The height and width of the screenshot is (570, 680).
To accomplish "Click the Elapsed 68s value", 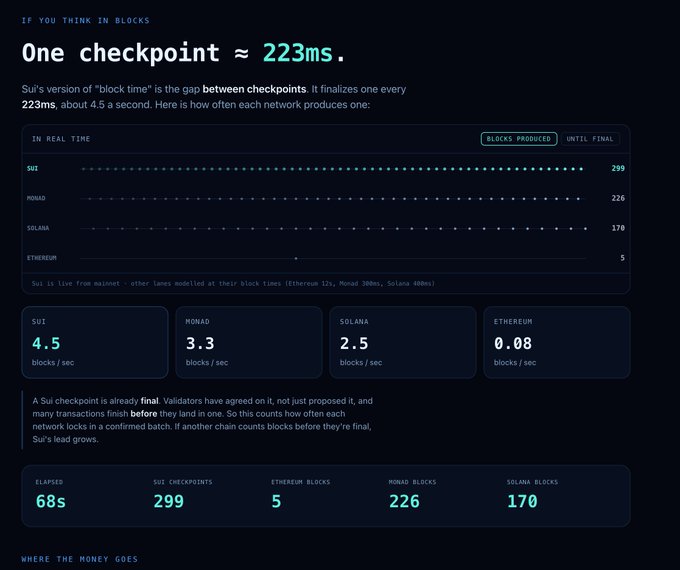I will [51, 501].
